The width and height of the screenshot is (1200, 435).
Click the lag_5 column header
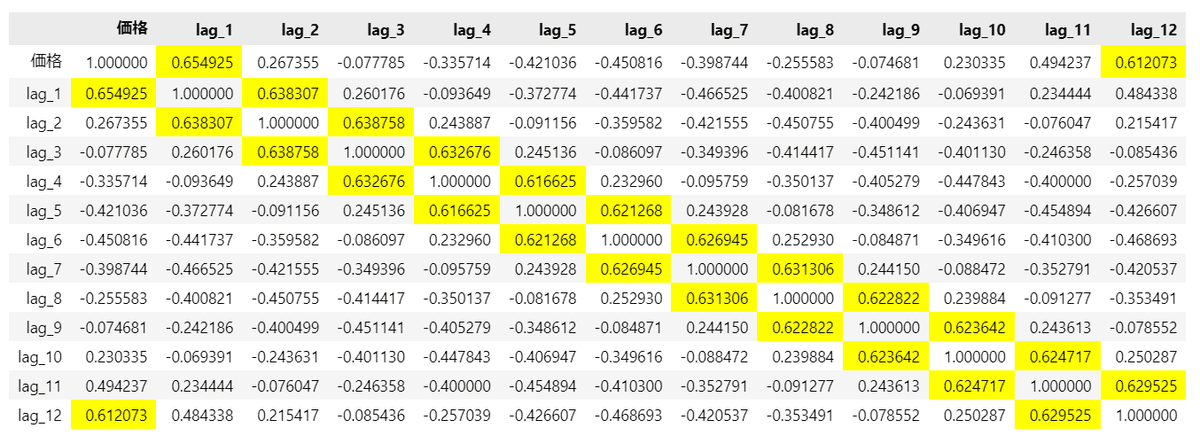[x=557, y=30]
